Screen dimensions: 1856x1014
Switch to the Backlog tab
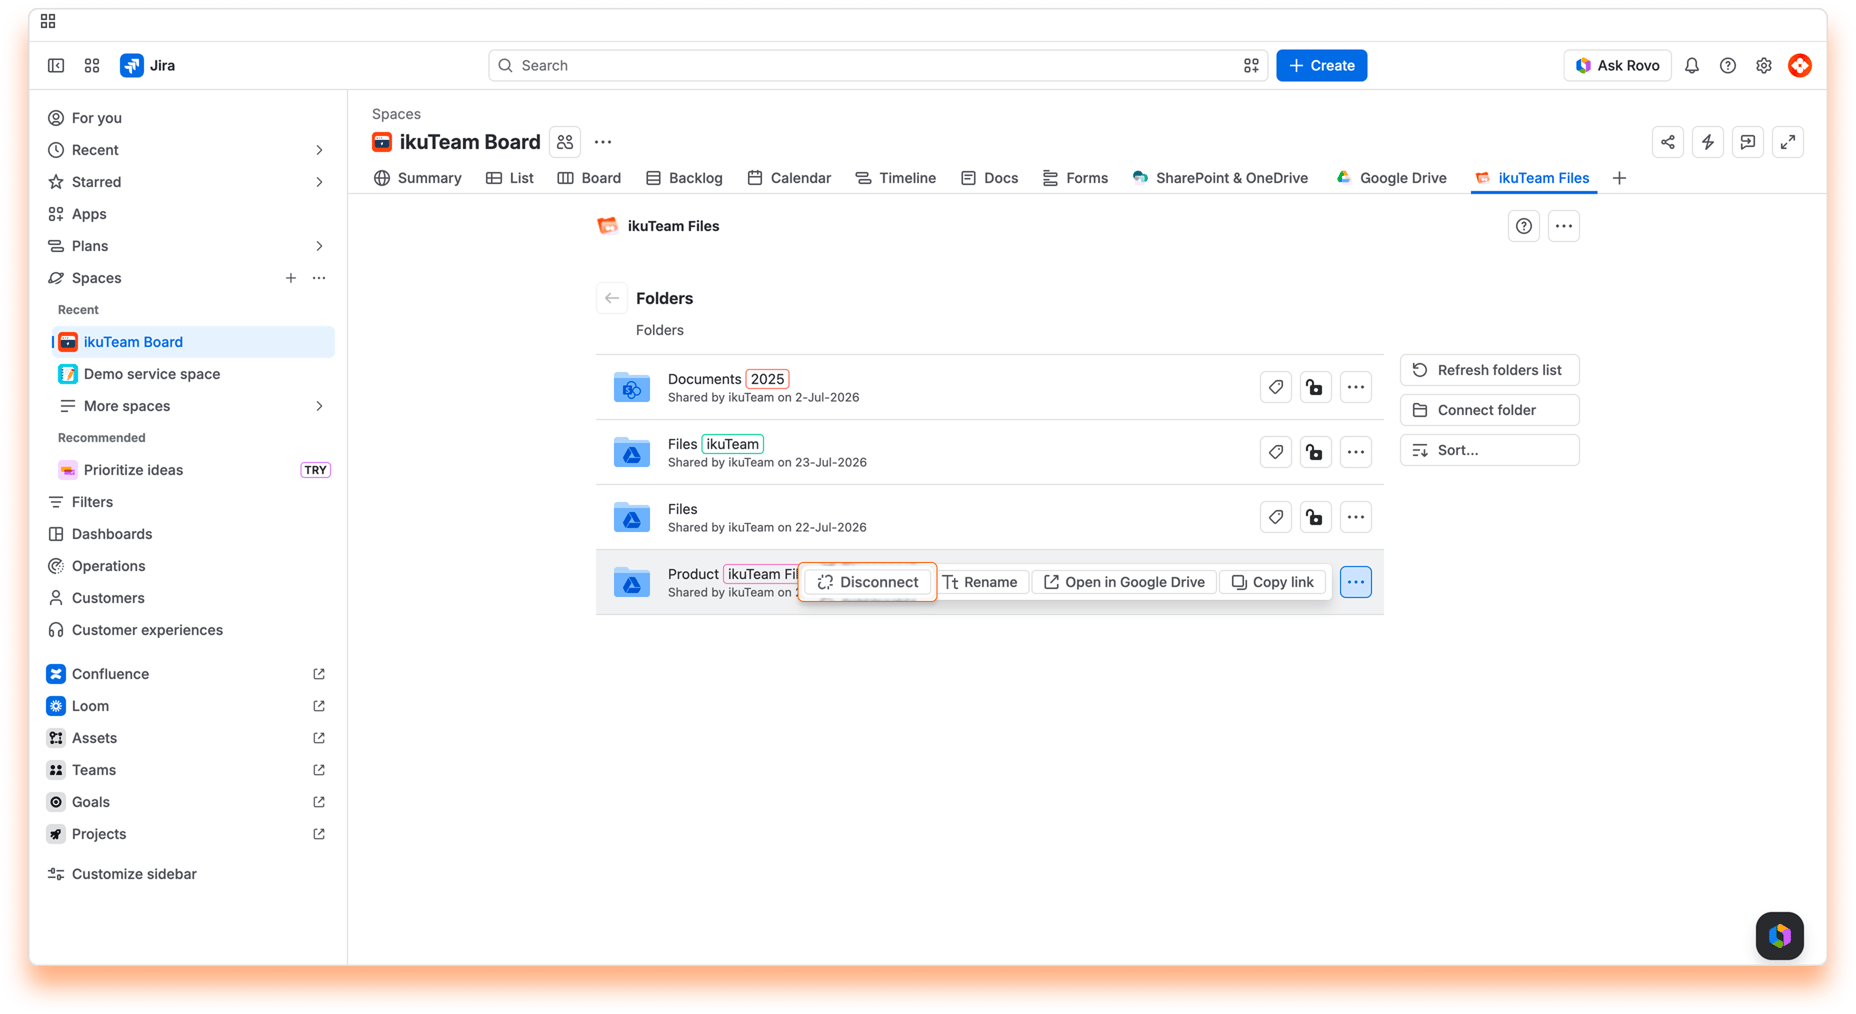(684, 178)
